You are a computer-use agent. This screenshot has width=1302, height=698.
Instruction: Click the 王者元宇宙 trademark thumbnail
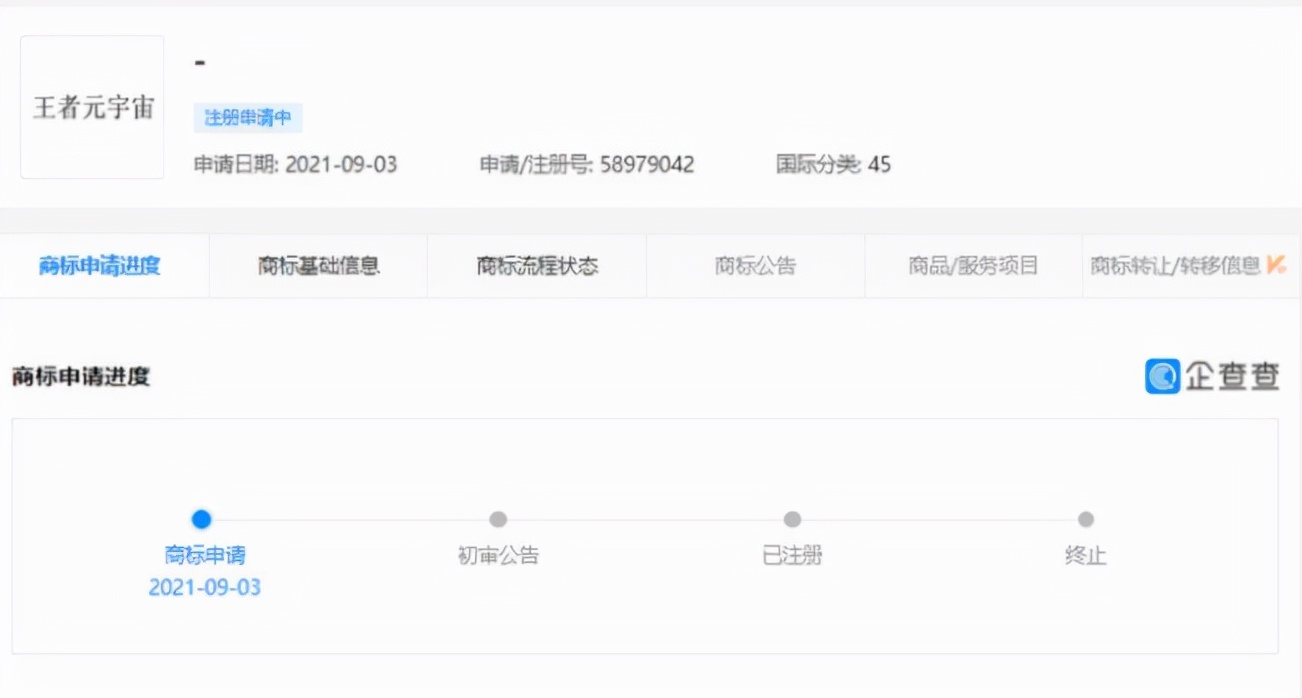(92, 107)
